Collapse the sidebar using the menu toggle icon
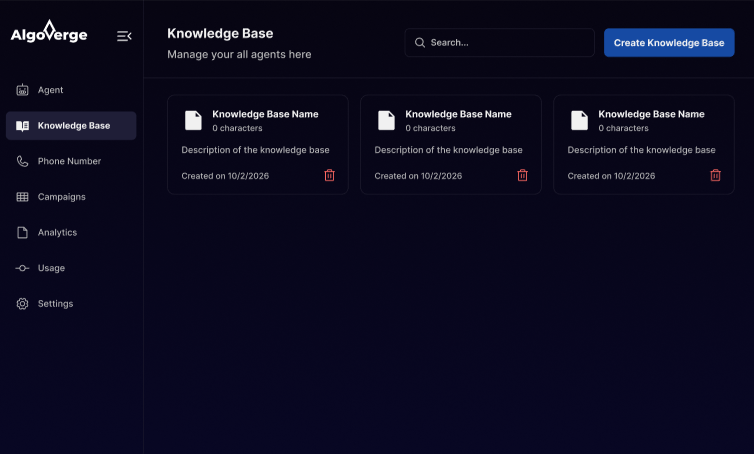The image size is (754, 454). pos(124,36)
